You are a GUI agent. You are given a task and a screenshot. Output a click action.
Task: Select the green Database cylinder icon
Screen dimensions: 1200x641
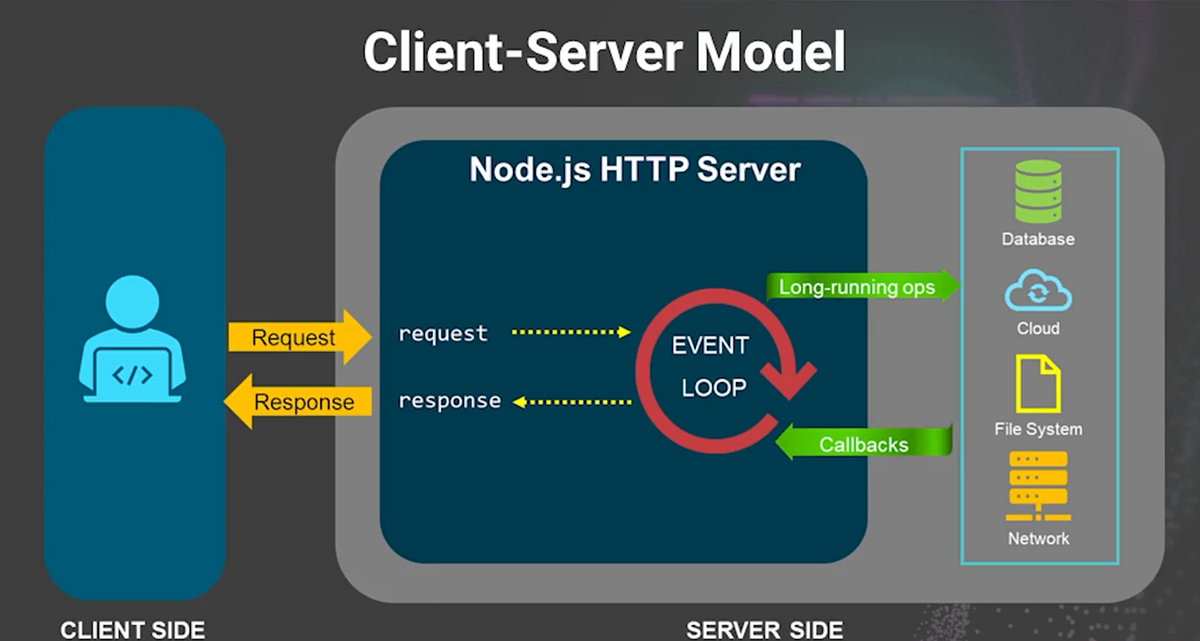point(1038,193)
